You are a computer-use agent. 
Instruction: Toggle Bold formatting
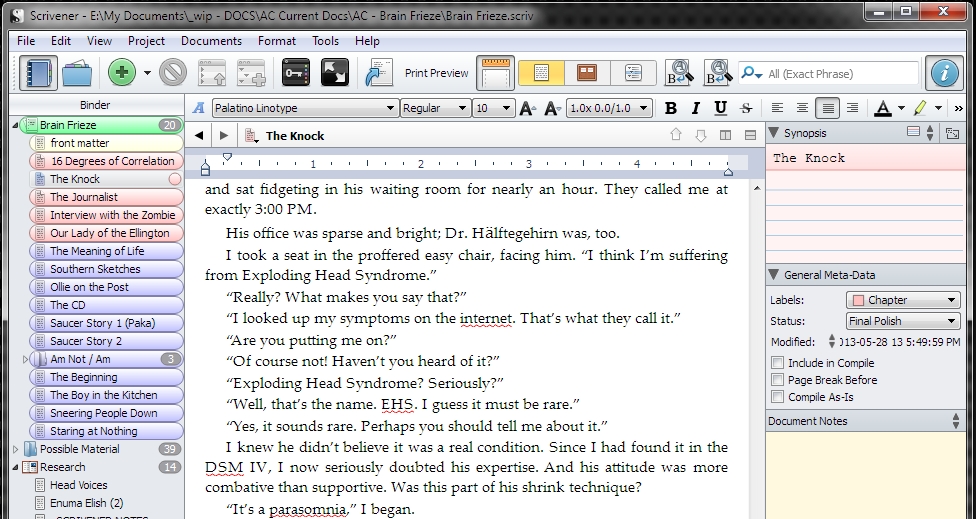[x=670, y=108]
